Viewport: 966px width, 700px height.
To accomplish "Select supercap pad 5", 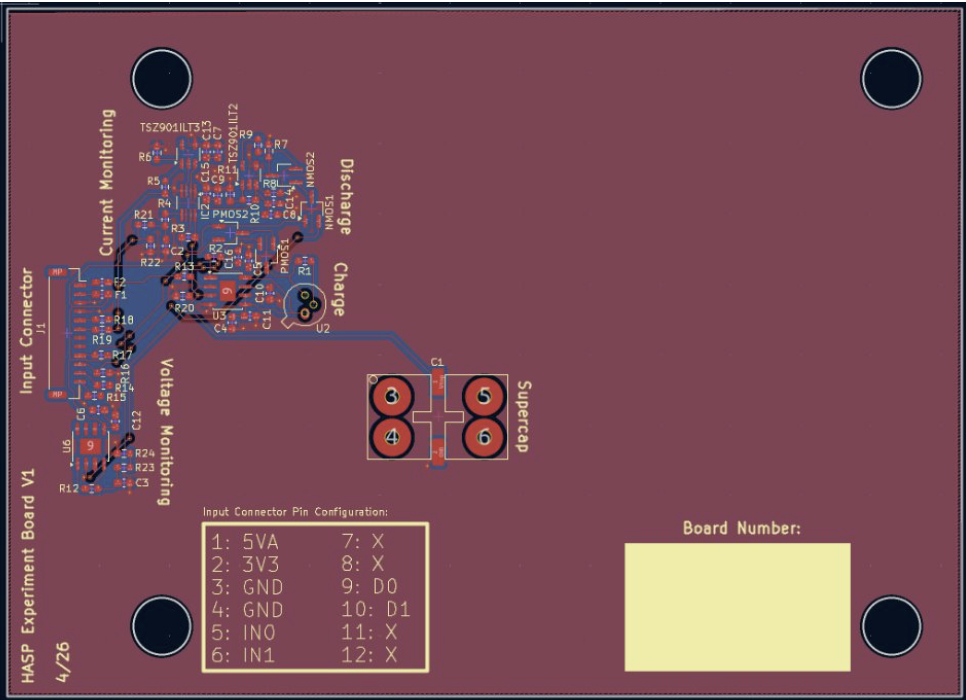I will point(485,396).
